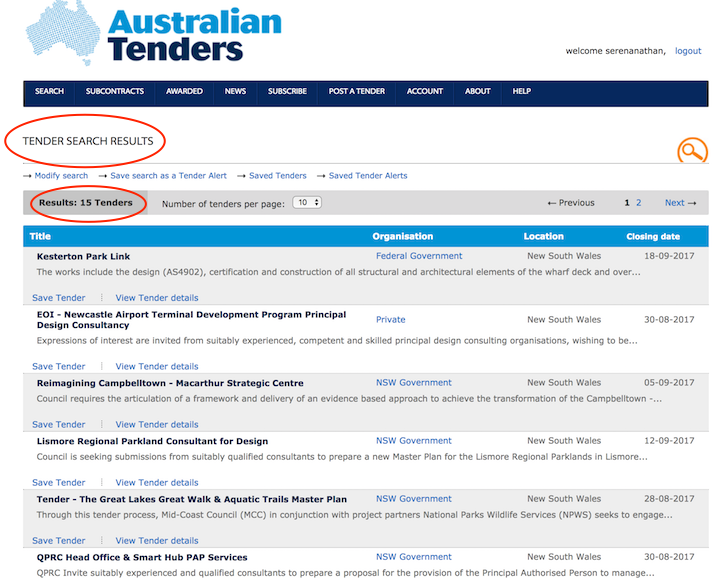Click the TENDER SEARCH RESULTS heading
Viewport: 720px width, 578px height.
[88, 141]
